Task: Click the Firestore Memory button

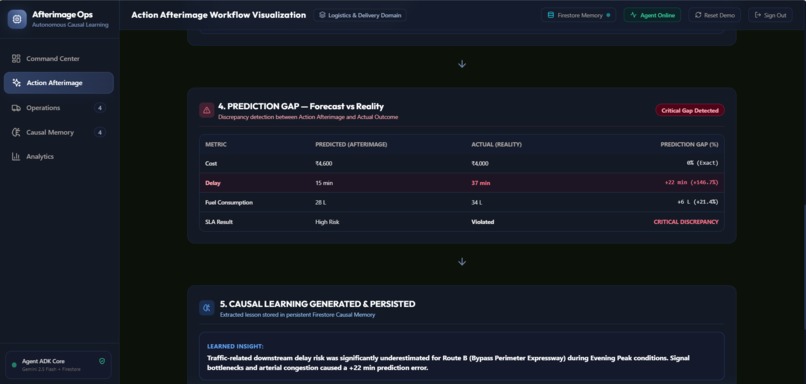Action: click(x=578, y=15)
